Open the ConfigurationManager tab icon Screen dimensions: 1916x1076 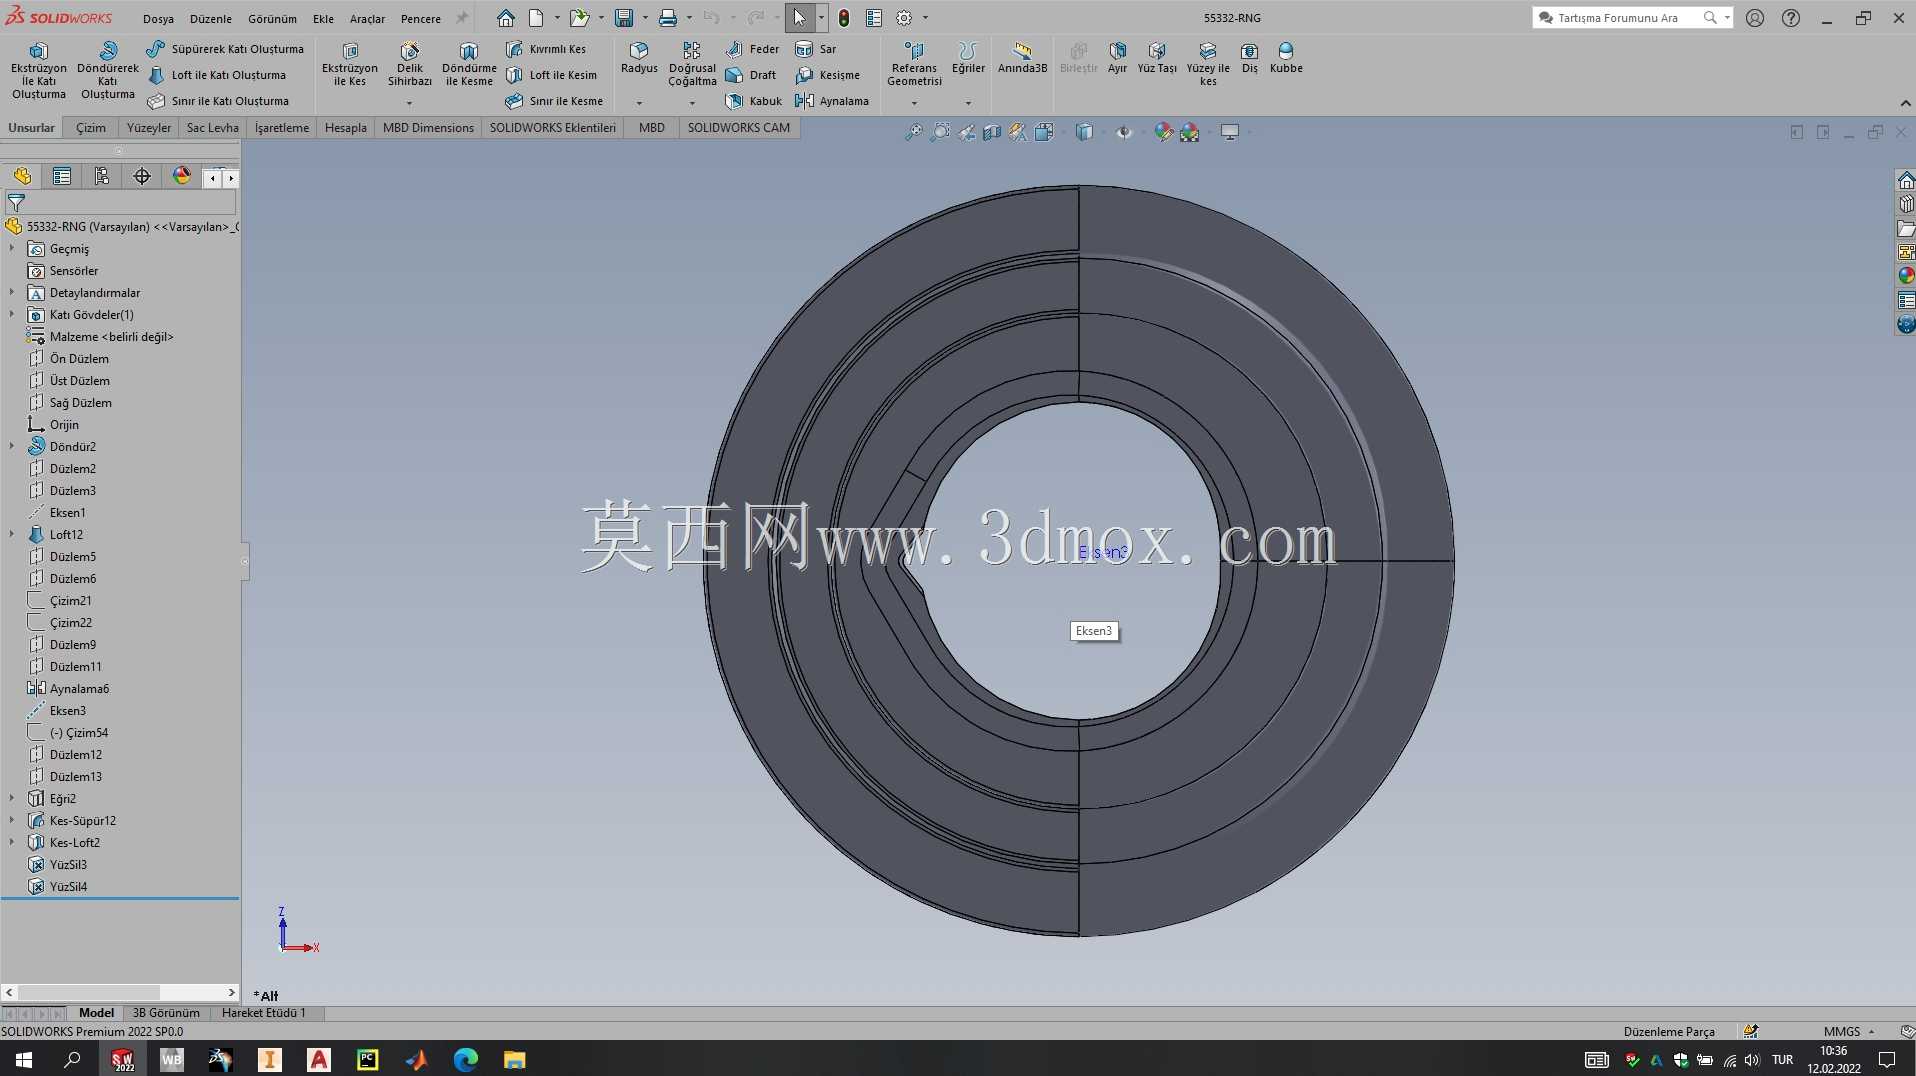pos(102,177)
